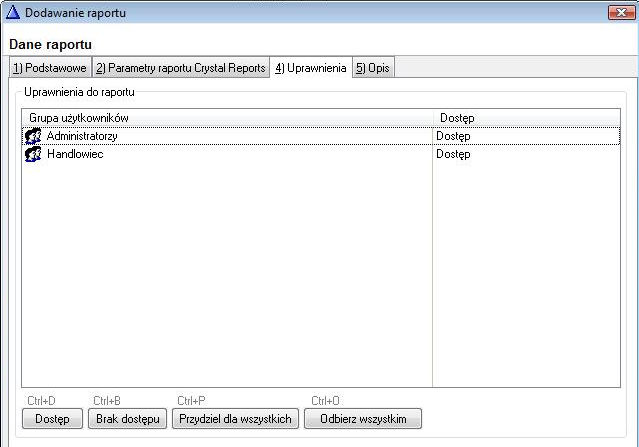Go to the Opis tab

coord(373,68)
